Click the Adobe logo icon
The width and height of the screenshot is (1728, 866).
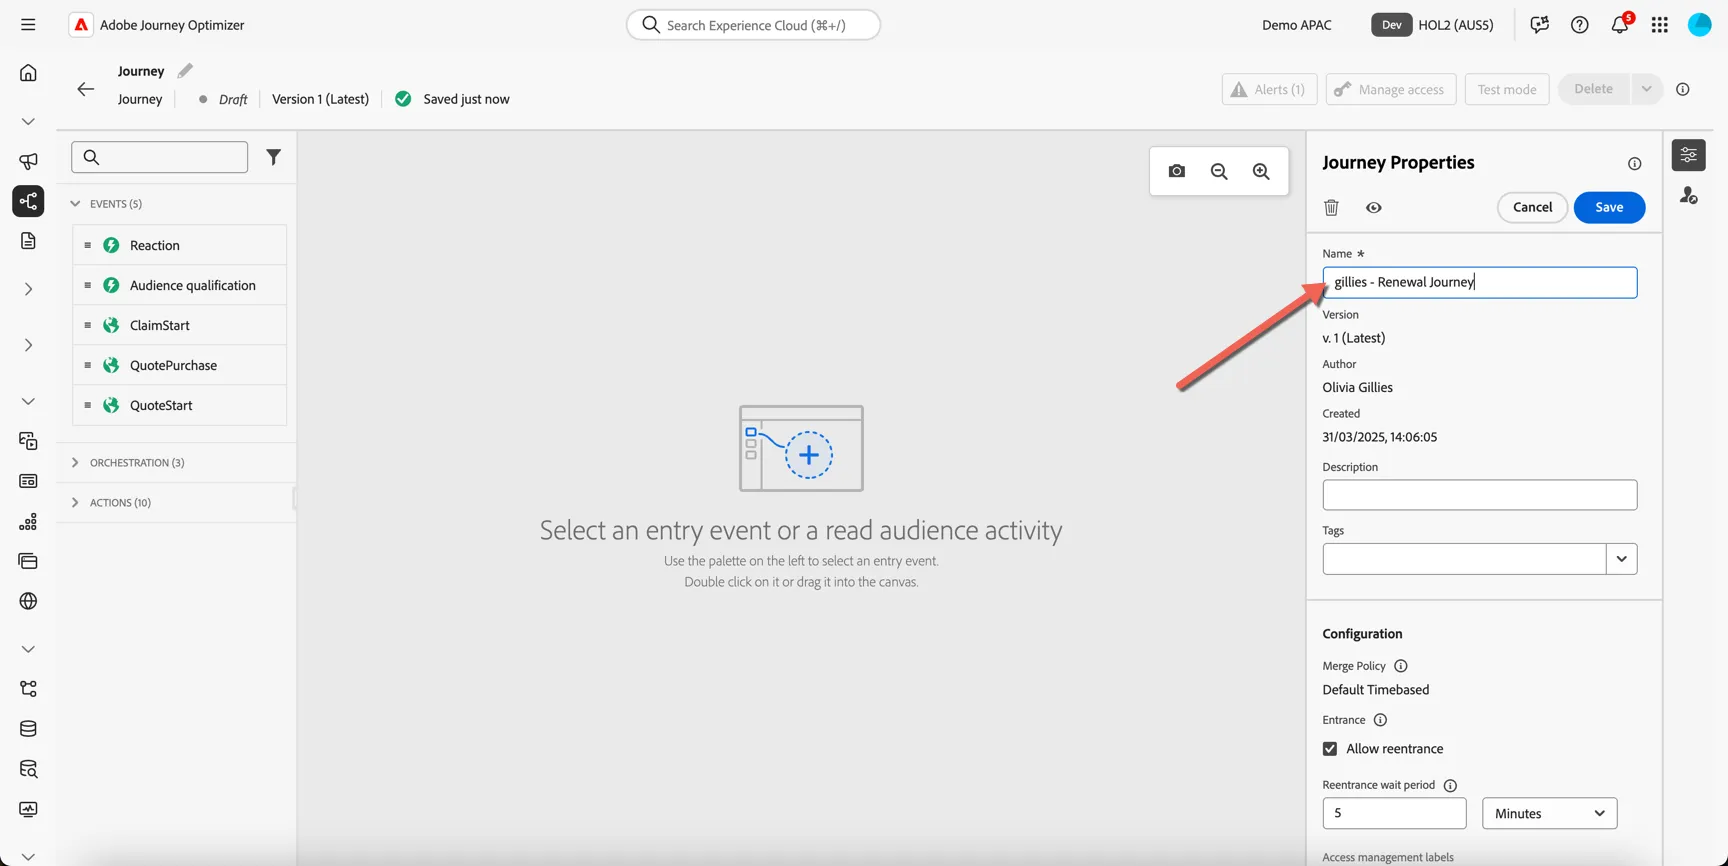click(81, 25)
